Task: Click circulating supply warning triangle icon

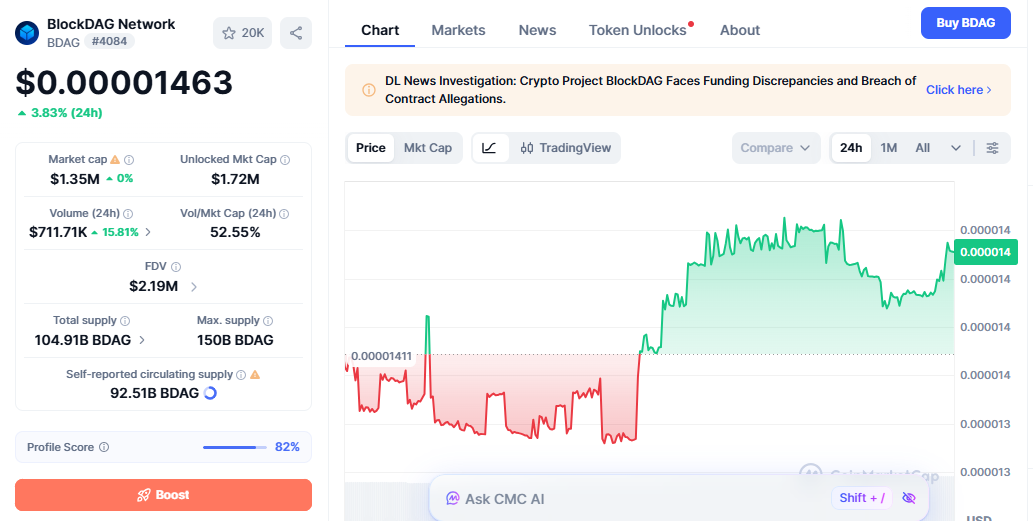Action: tap(255, 374)
